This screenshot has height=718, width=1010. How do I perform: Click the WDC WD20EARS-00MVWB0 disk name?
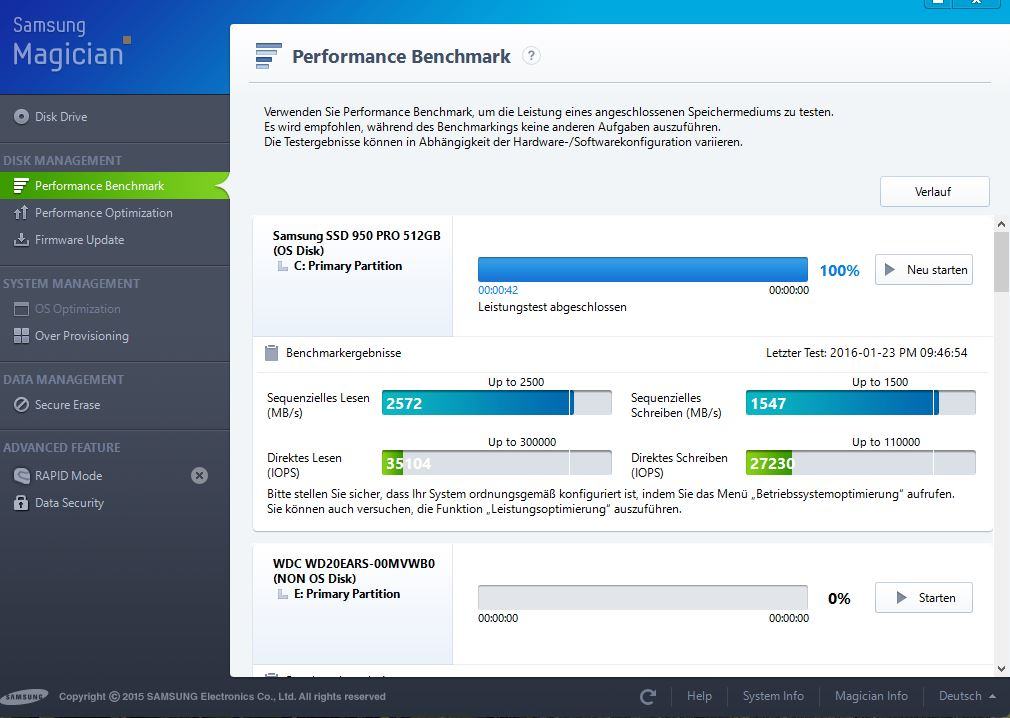click(354, 563)
